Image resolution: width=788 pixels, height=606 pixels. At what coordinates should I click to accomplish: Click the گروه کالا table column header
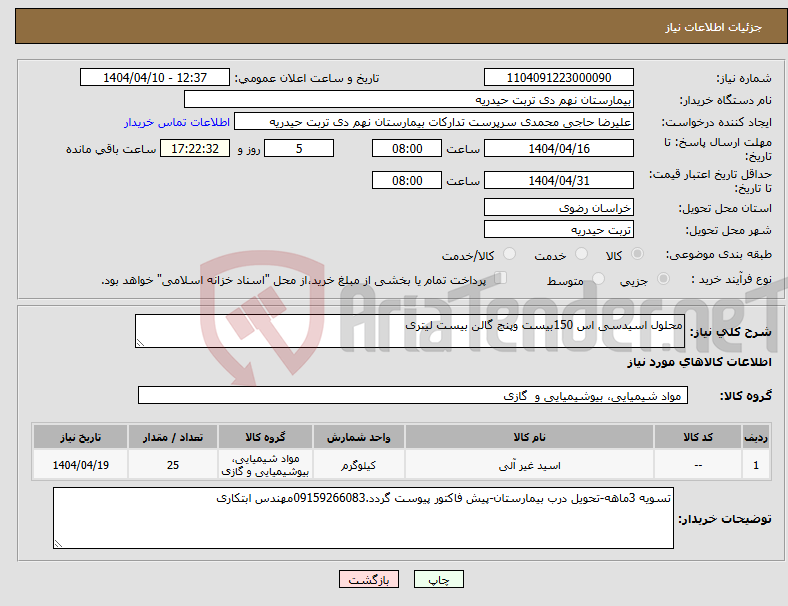point(265,437)
